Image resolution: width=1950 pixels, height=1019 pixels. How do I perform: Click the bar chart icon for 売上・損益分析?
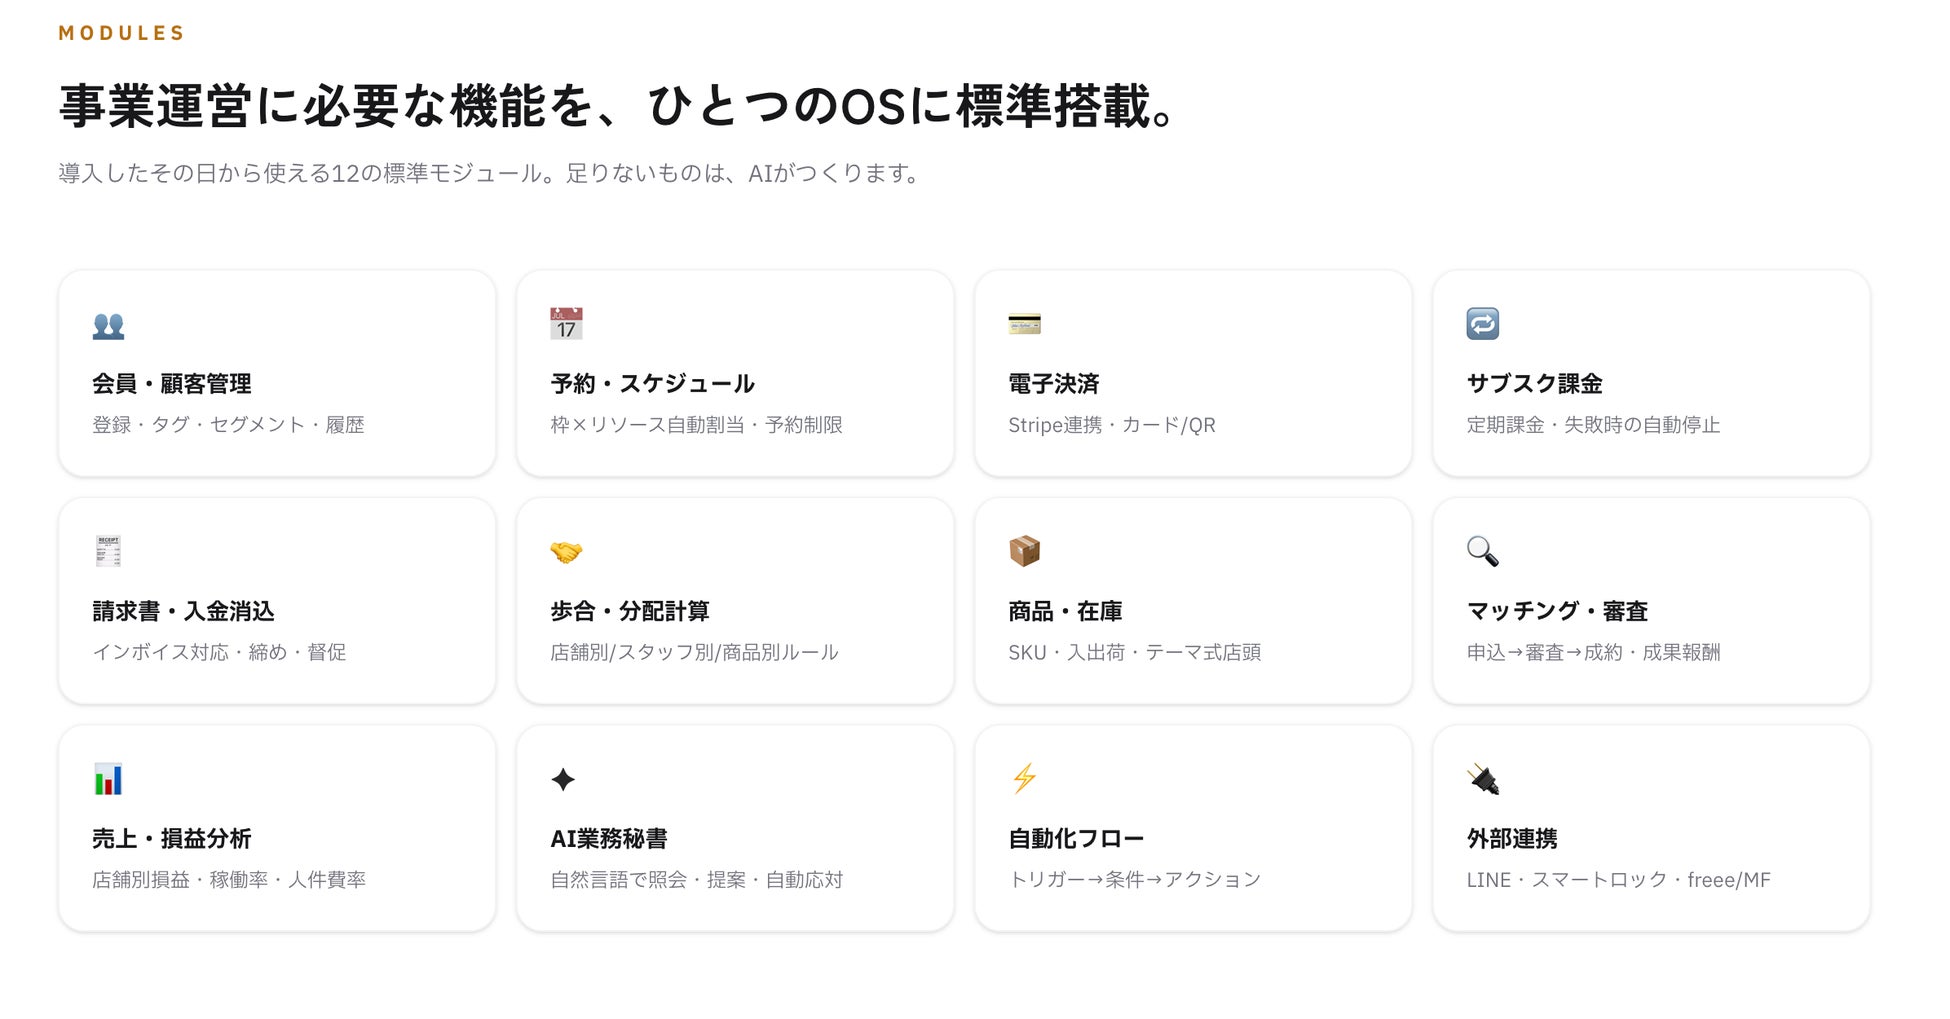pyautogui.click(x=108, y=779)
